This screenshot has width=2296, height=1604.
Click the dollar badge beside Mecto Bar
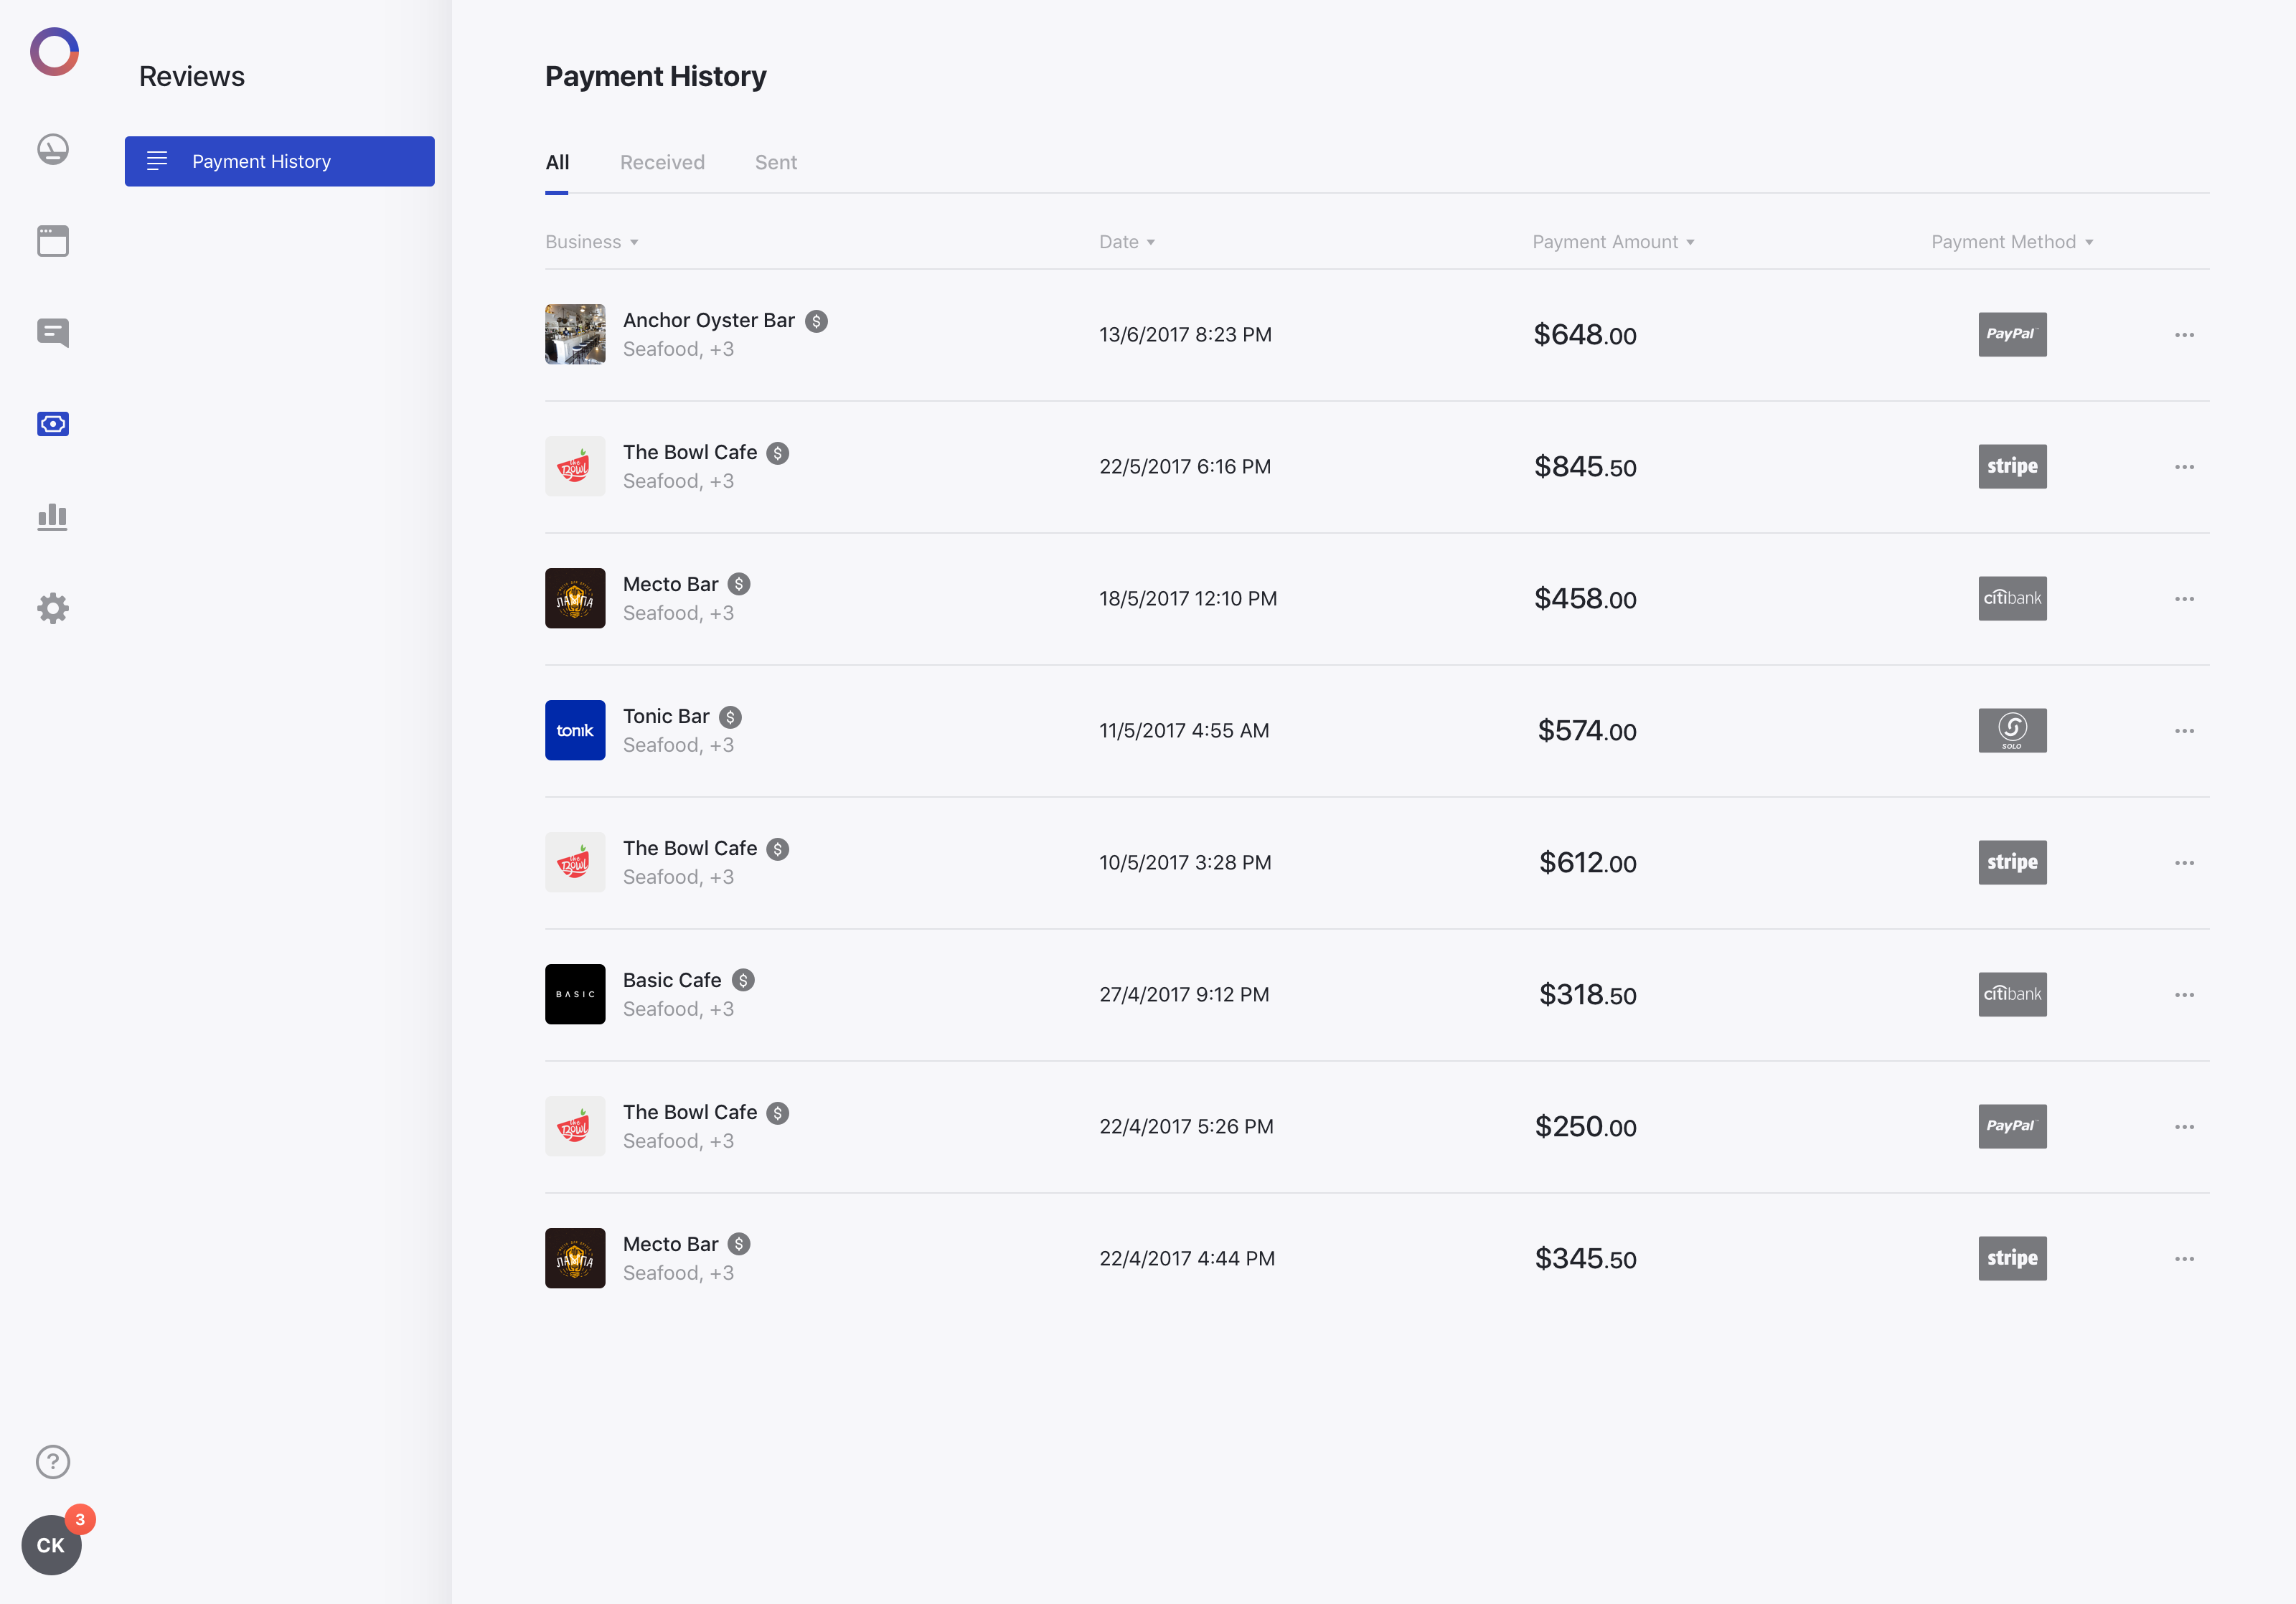coord(740,583)
